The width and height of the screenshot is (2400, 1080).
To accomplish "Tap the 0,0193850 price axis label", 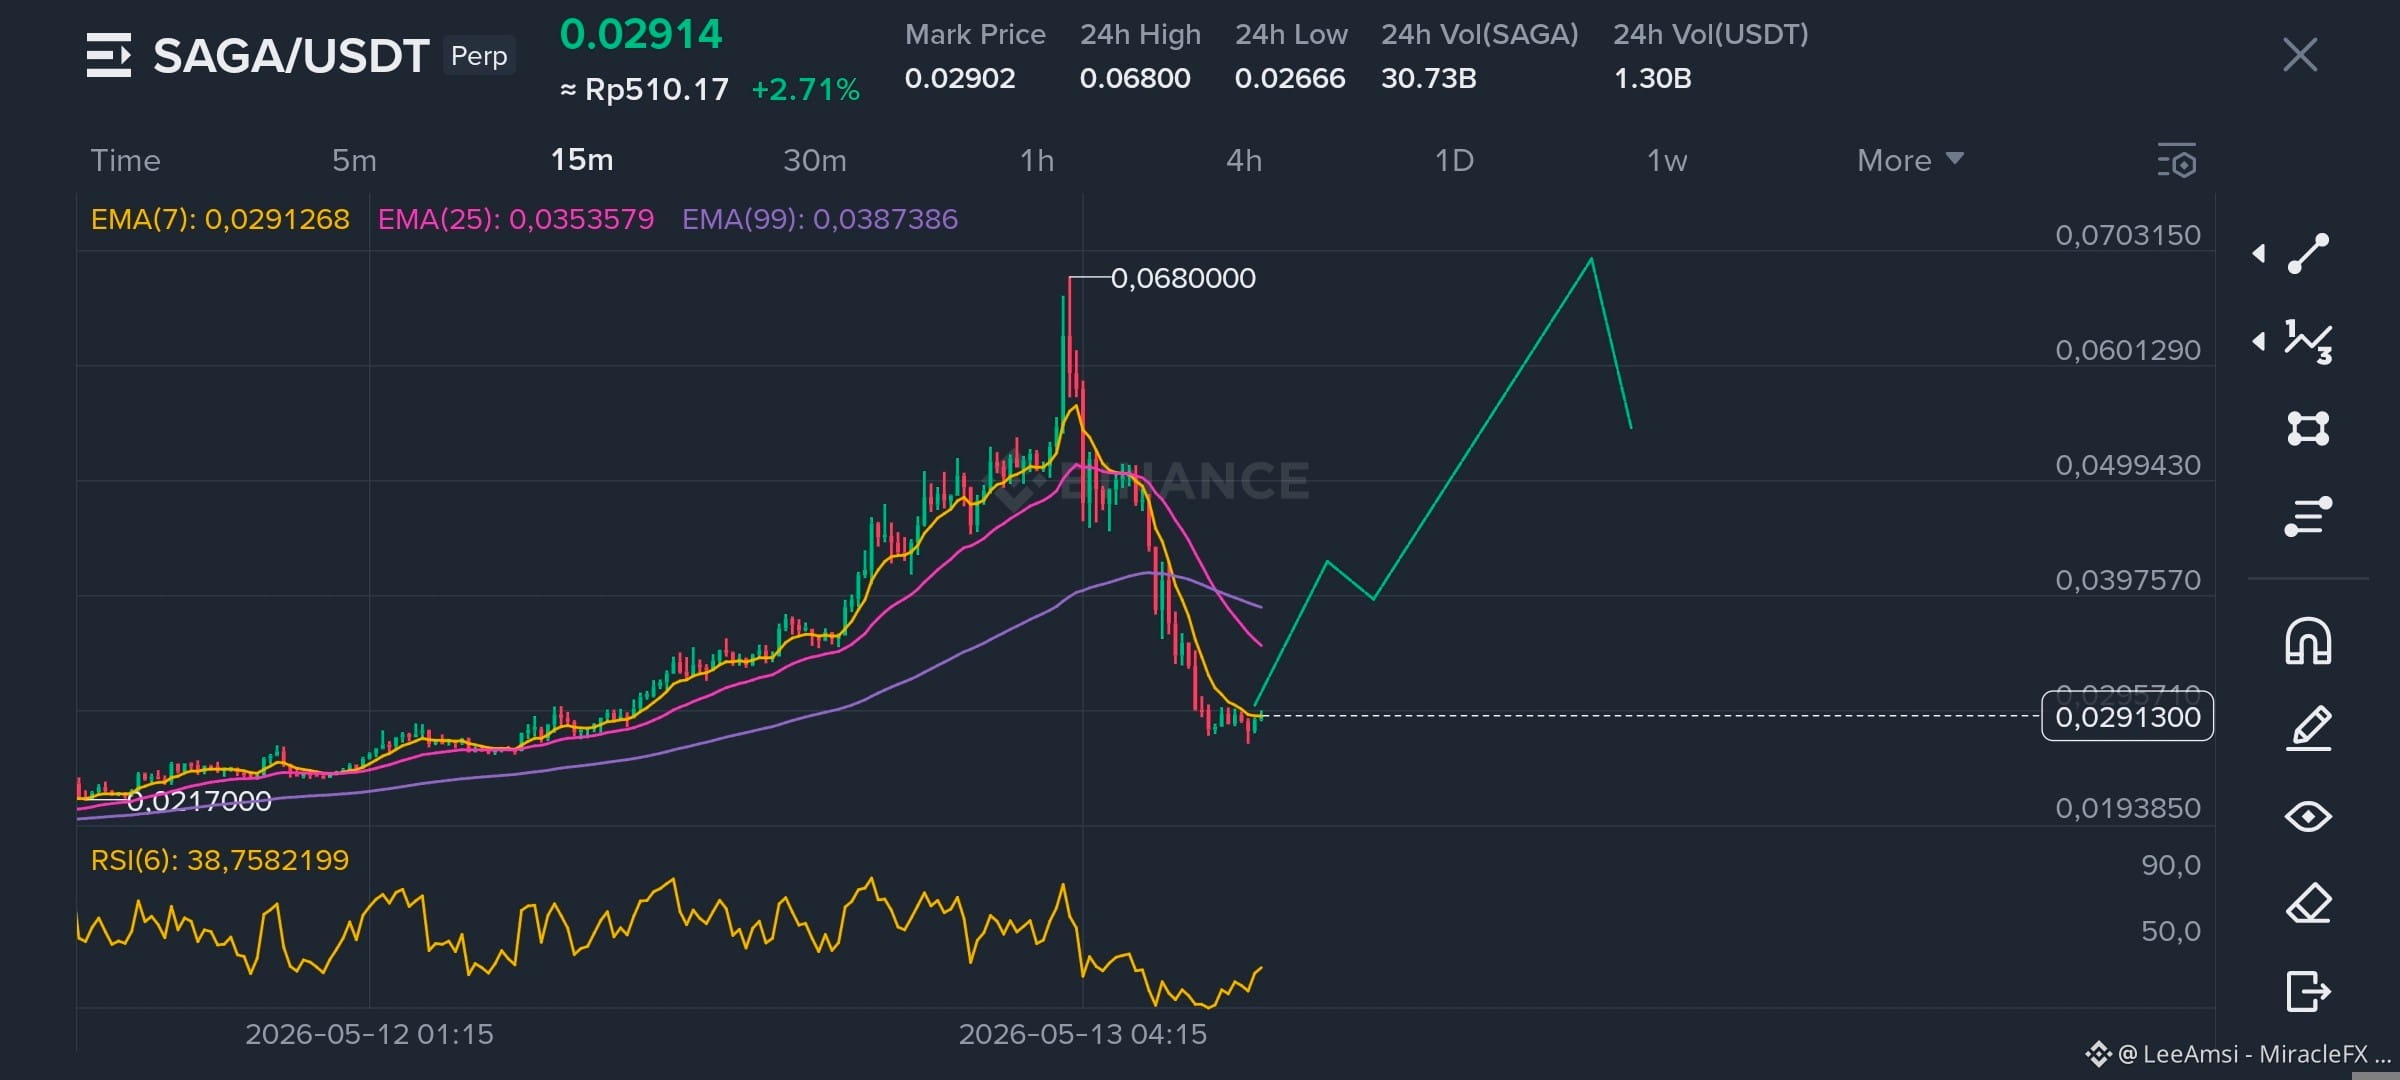I will pos(2128,808).
